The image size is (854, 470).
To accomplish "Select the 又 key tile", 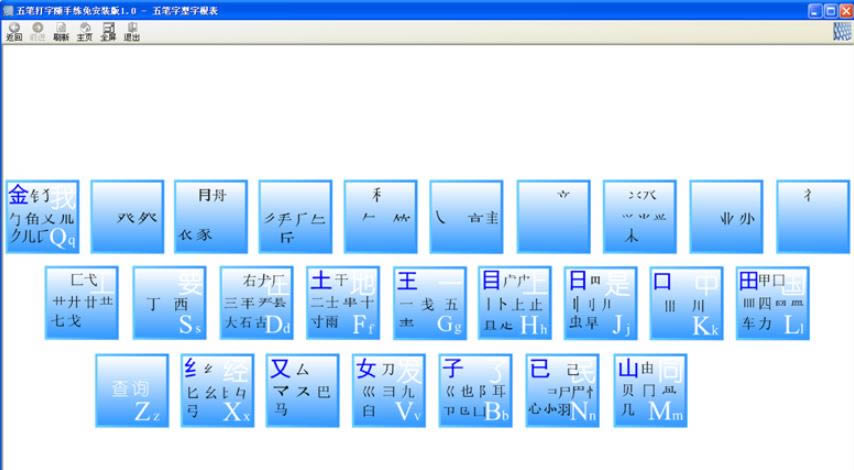I will 303,390.
